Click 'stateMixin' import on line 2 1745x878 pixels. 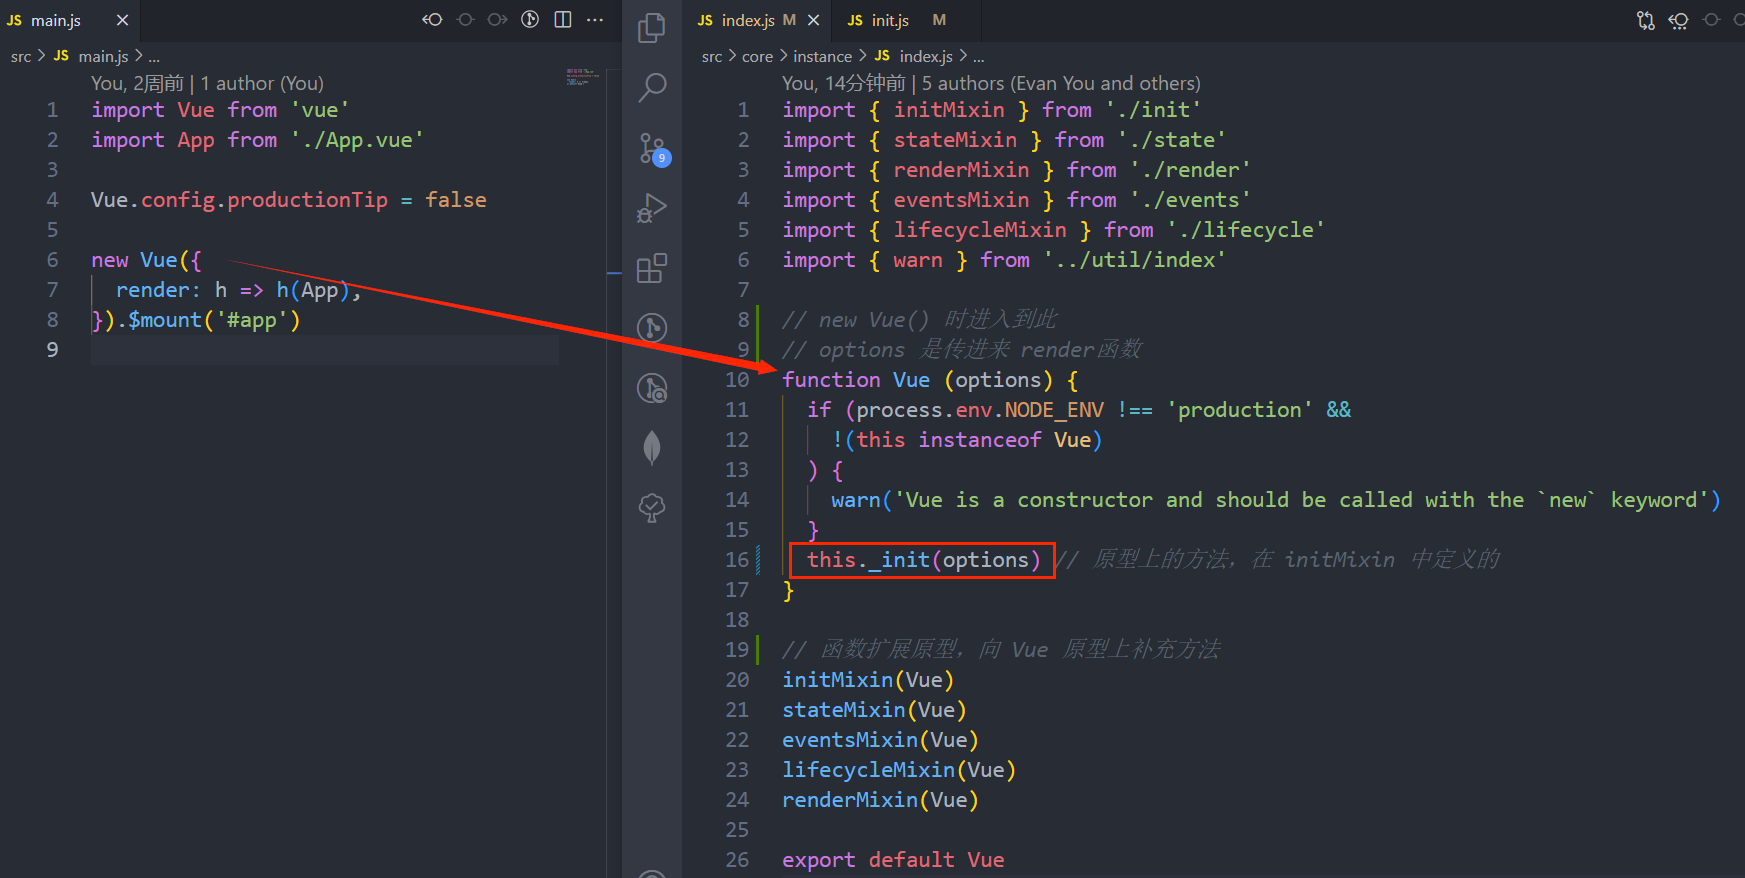[955, 140]
